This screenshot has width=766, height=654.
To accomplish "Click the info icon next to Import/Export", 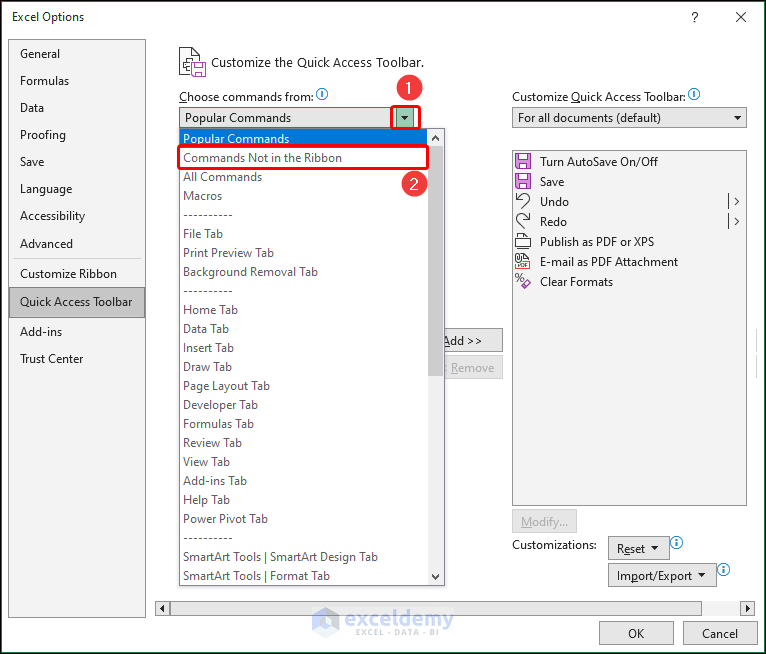I will [723, 570].
